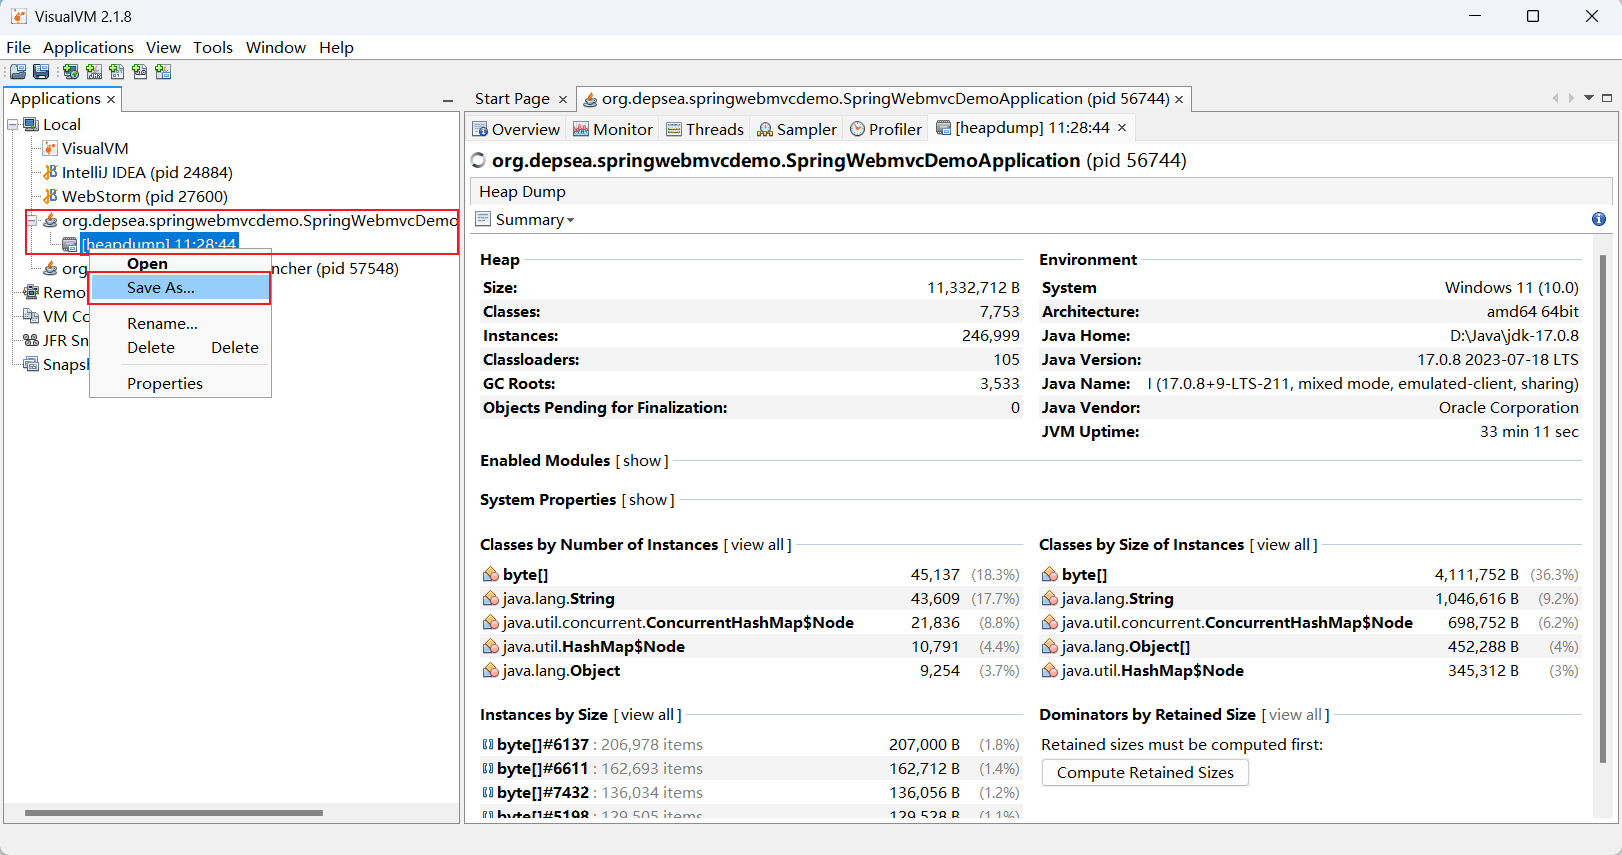The image size is (1622, 855).
Task: Click the Load Snapshot toolbar icon
Action: [18, 72]
